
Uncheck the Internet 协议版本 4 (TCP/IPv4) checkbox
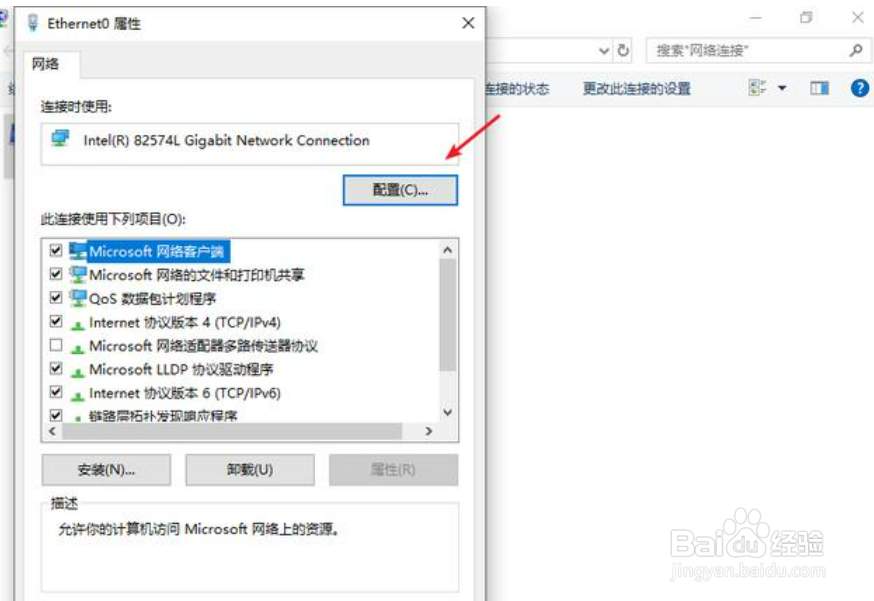click(x=56, y=321)
